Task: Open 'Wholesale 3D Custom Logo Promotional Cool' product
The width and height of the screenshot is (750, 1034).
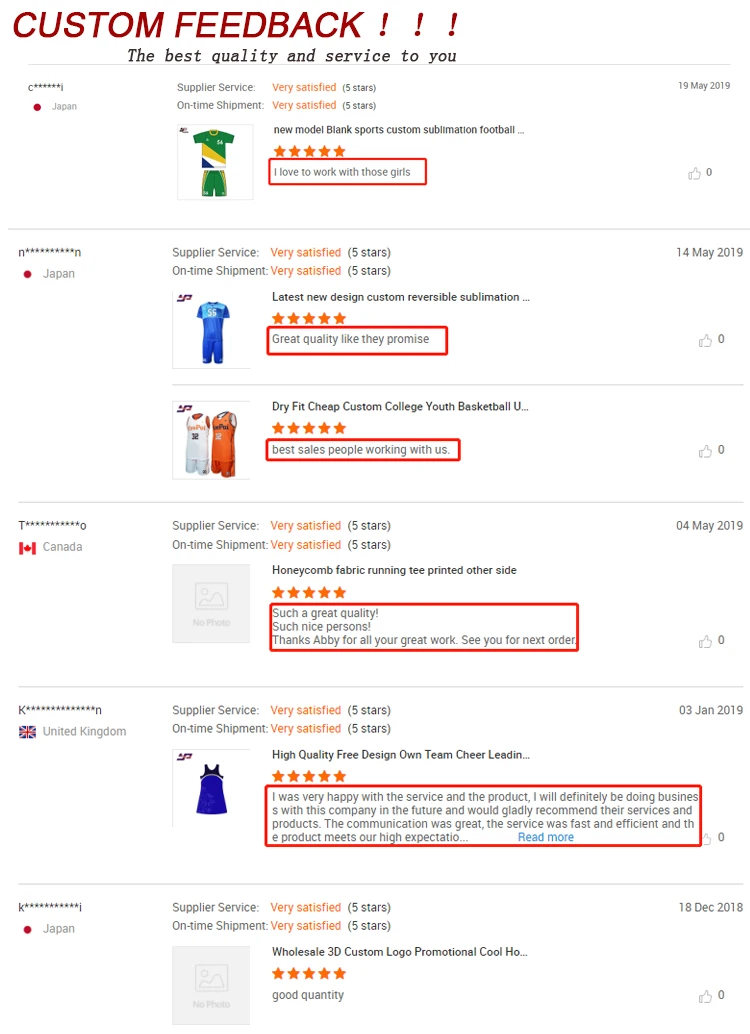Action: (x=400, y=952)
